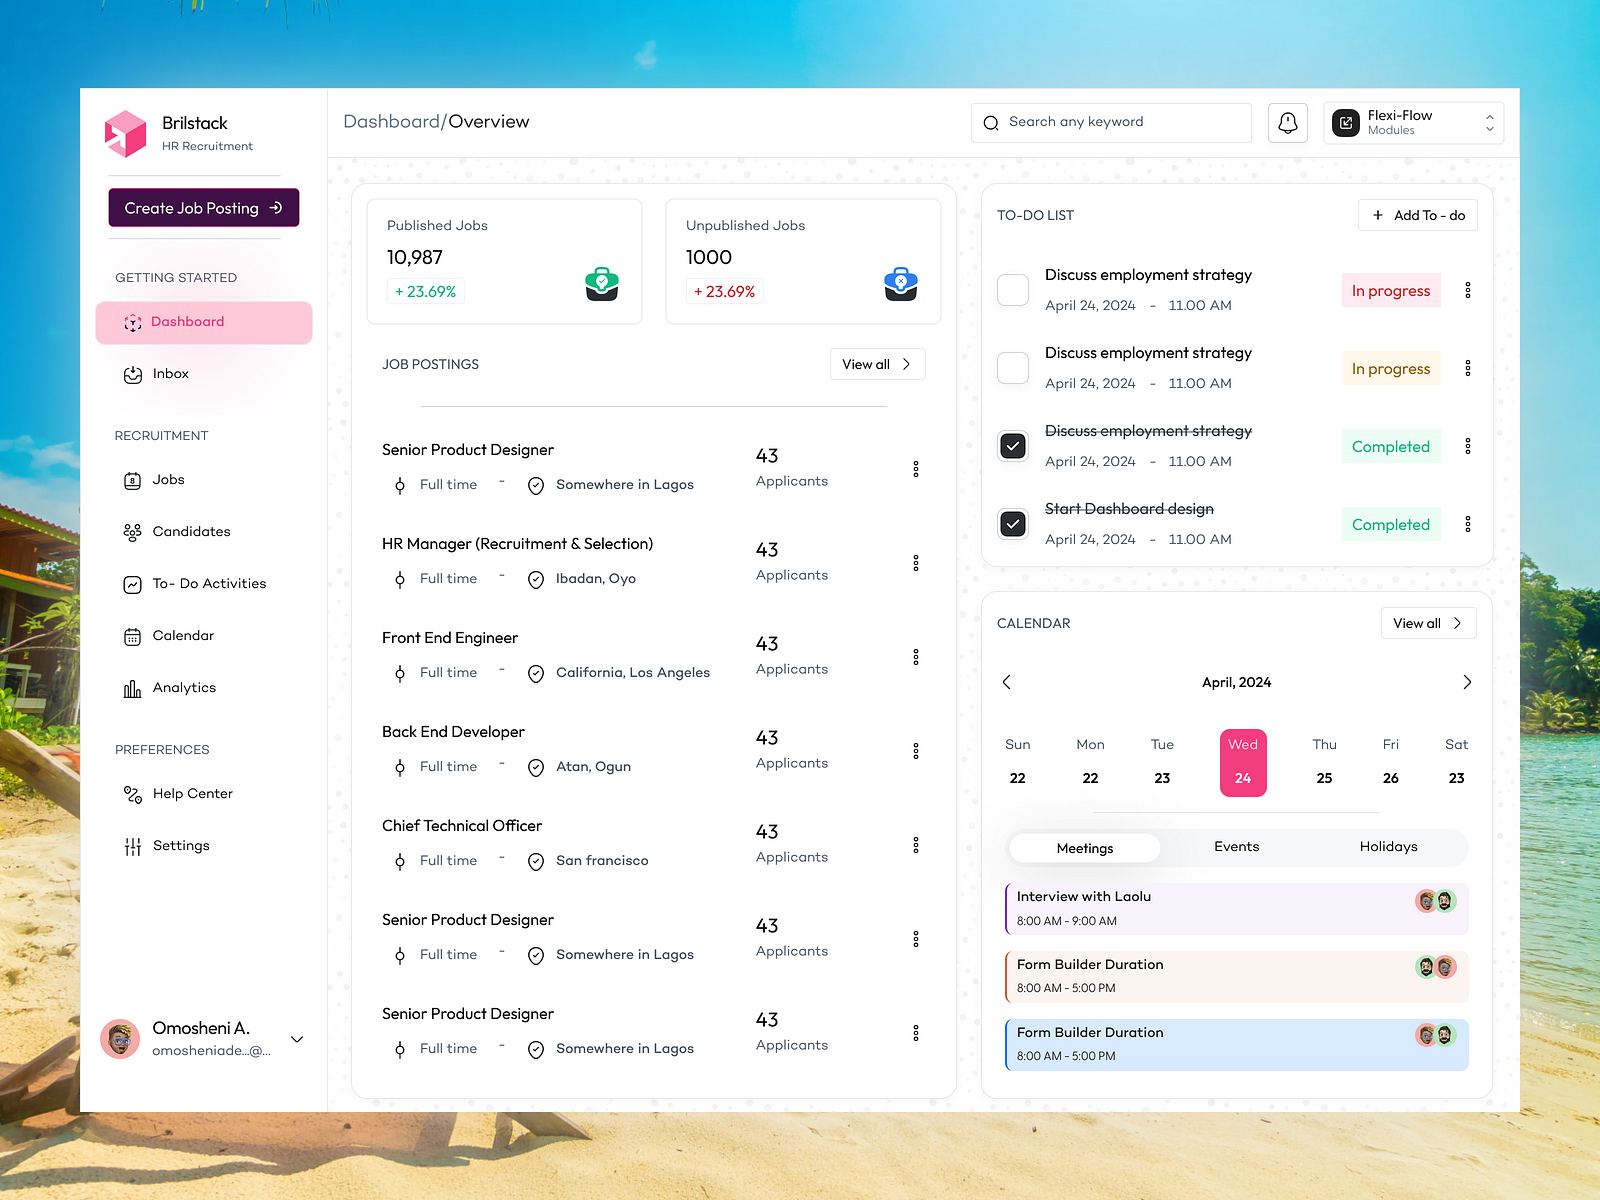Screen dimensions: 1600x1200
Task: Open the Candidates section icon
Action: coord(132,531)
